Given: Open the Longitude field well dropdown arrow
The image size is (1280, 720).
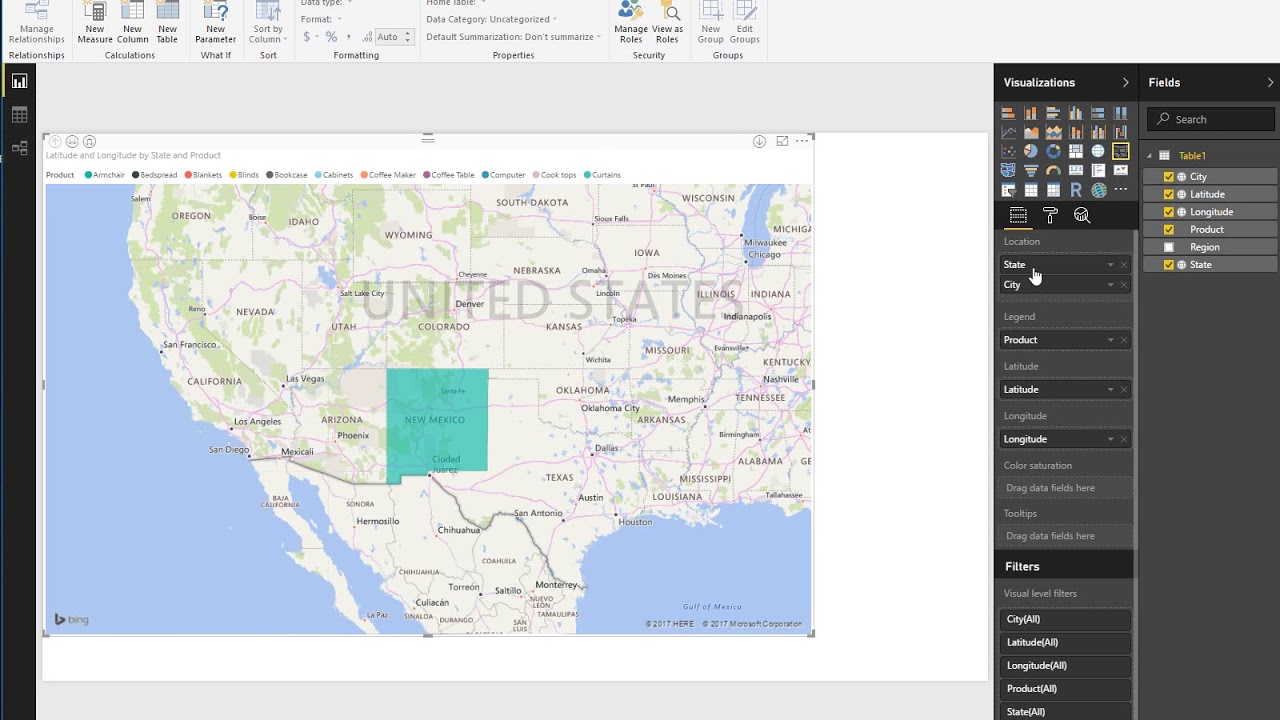Looking at the screenshot, I should (x=1110, y=439).
